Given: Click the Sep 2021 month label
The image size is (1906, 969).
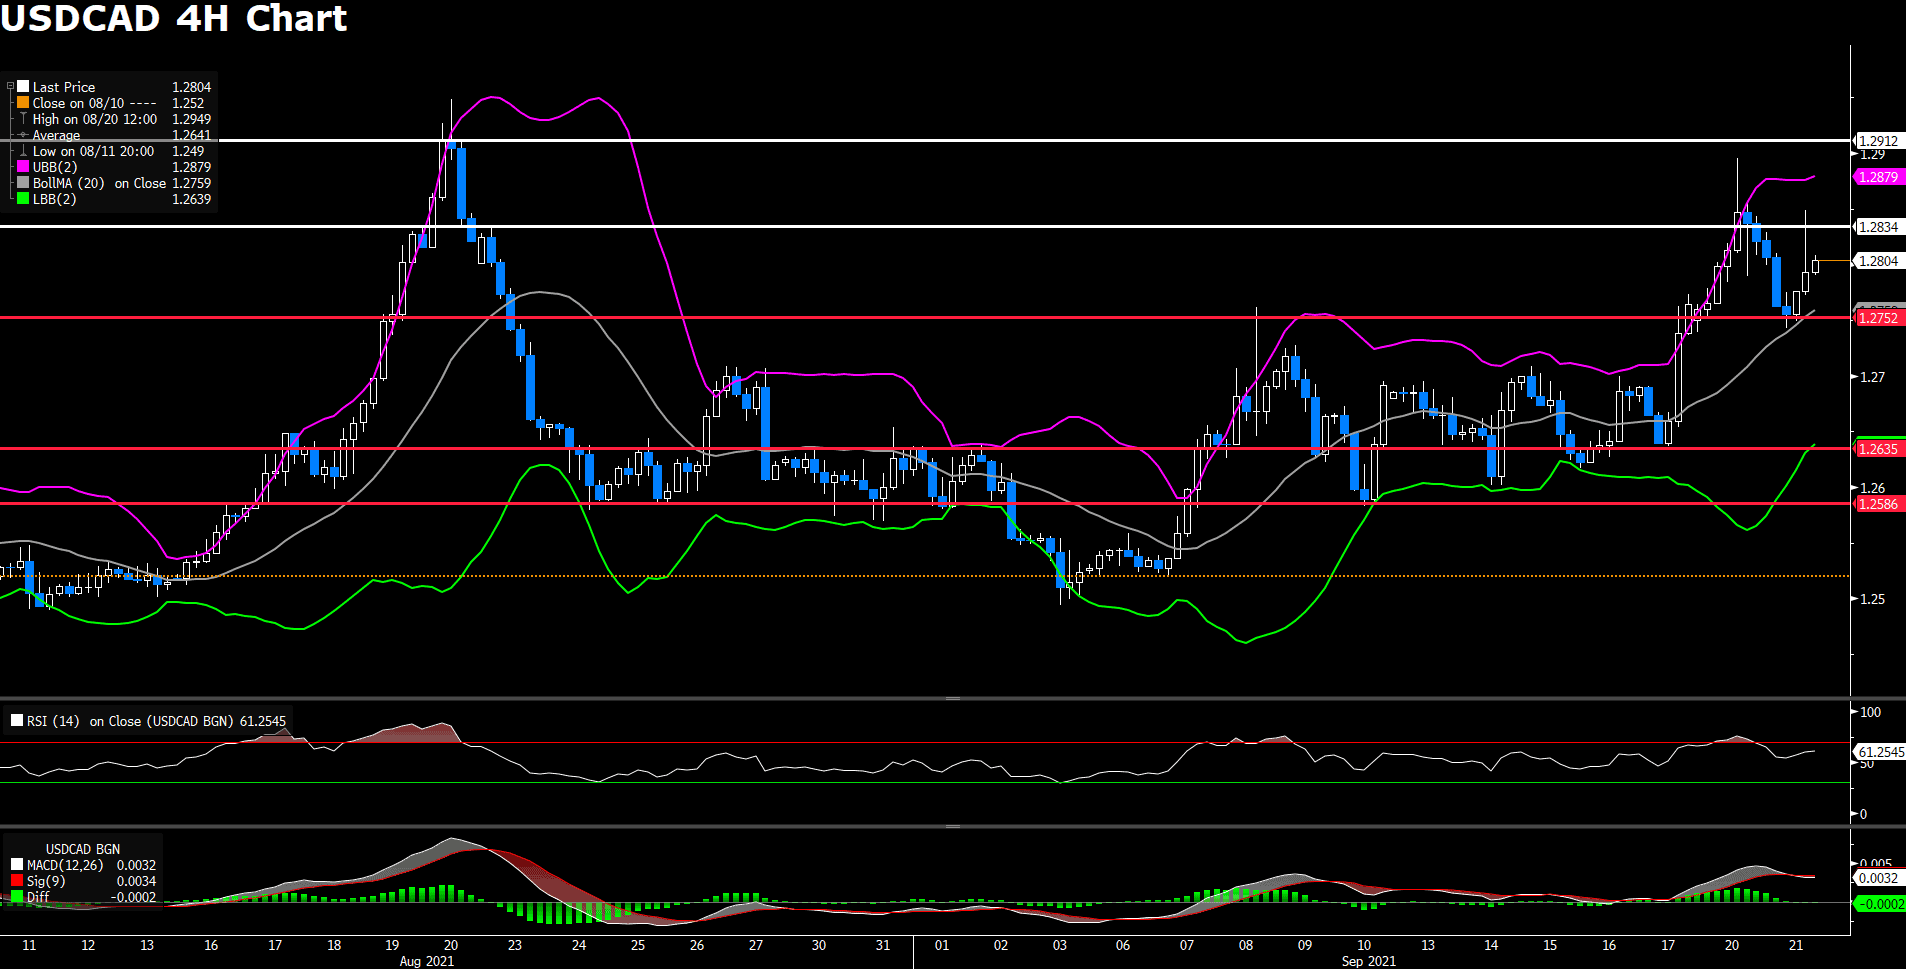Looking at the screenshot, I should [x=1368, y=961].
